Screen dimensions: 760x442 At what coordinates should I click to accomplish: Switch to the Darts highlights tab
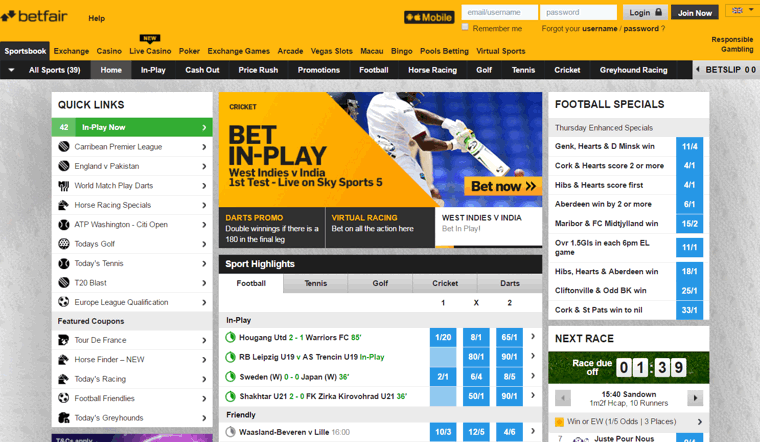click(x=510, y=284)
